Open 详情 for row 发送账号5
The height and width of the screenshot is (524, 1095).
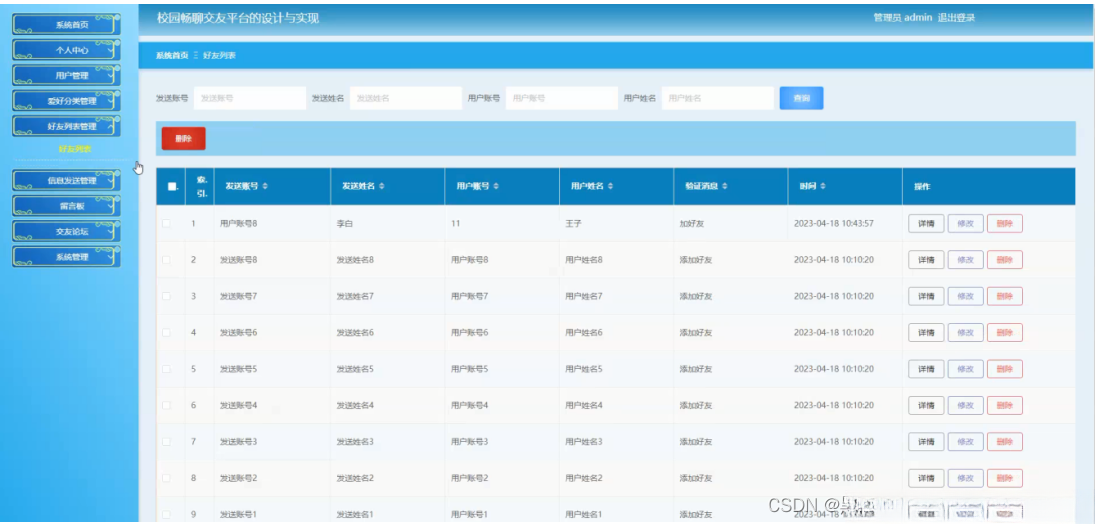(926, 369)
